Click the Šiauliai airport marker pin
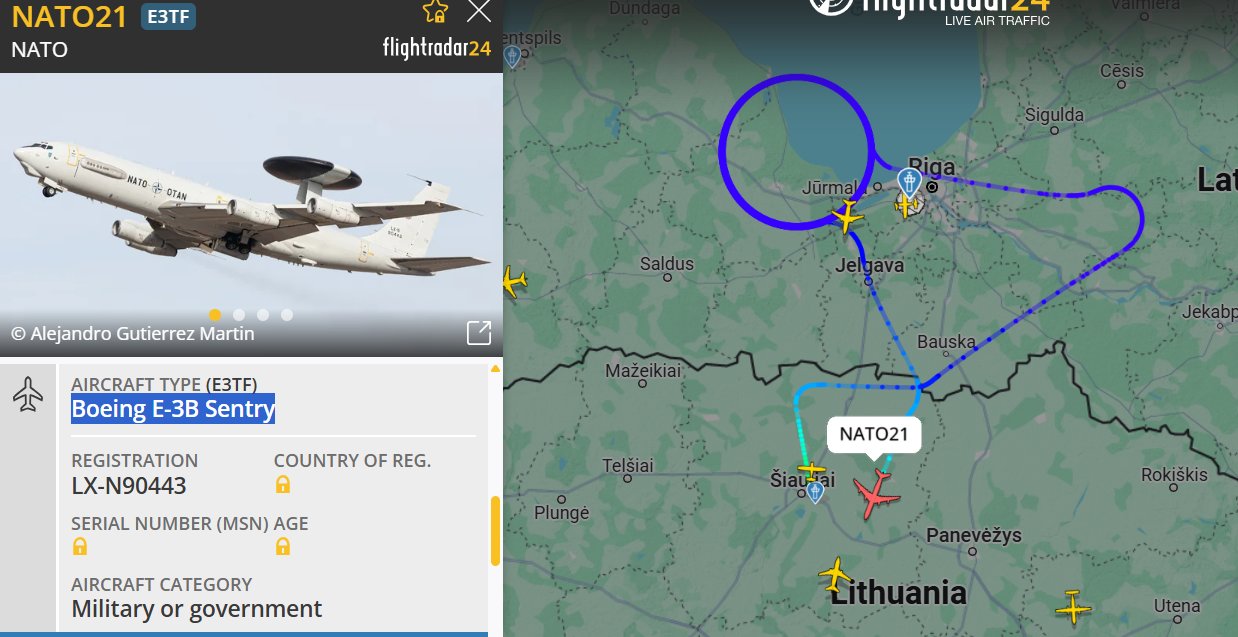The image size is (1238, 637). coord(815,491)
